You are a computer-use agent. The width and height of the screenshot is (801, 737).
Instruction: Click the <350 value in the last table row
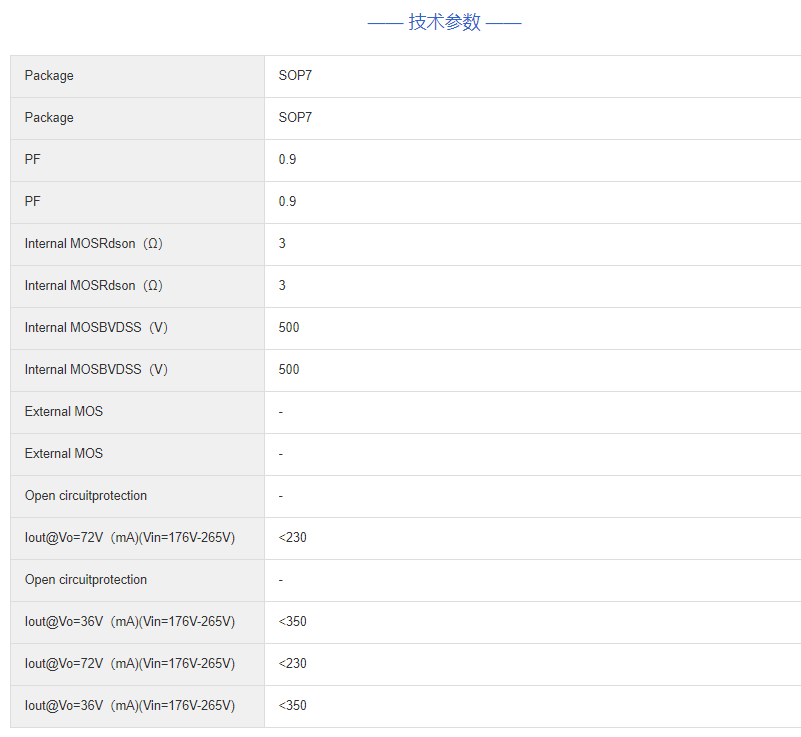pyautogui.click(x=292, y=706)
